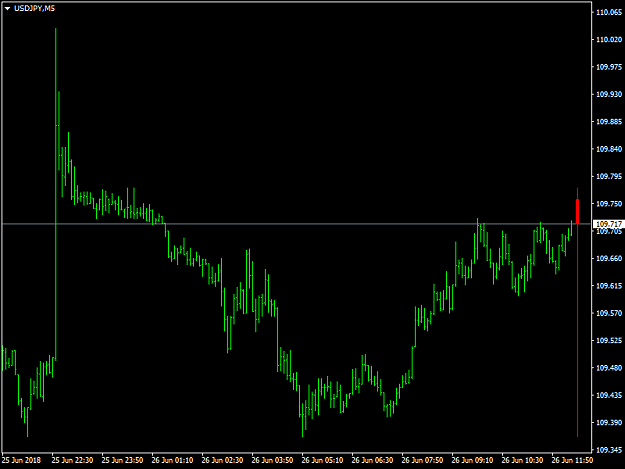Click the price level 109.525 on the scale

click(609, 341)
